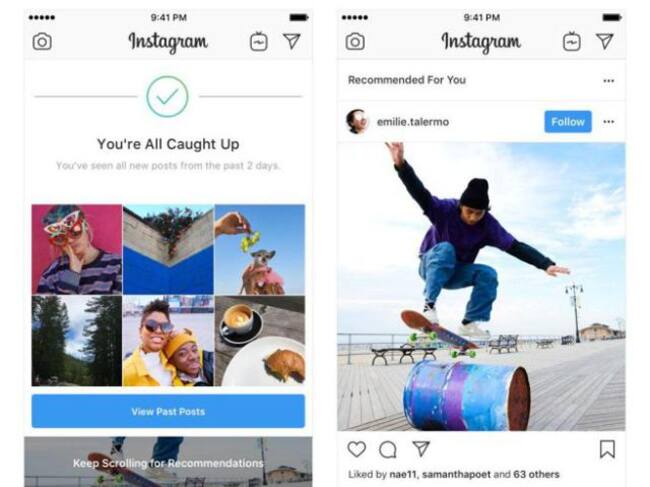Like the skateboarder post with heart icon
The image size is (650, 487).
coord(357,449)
